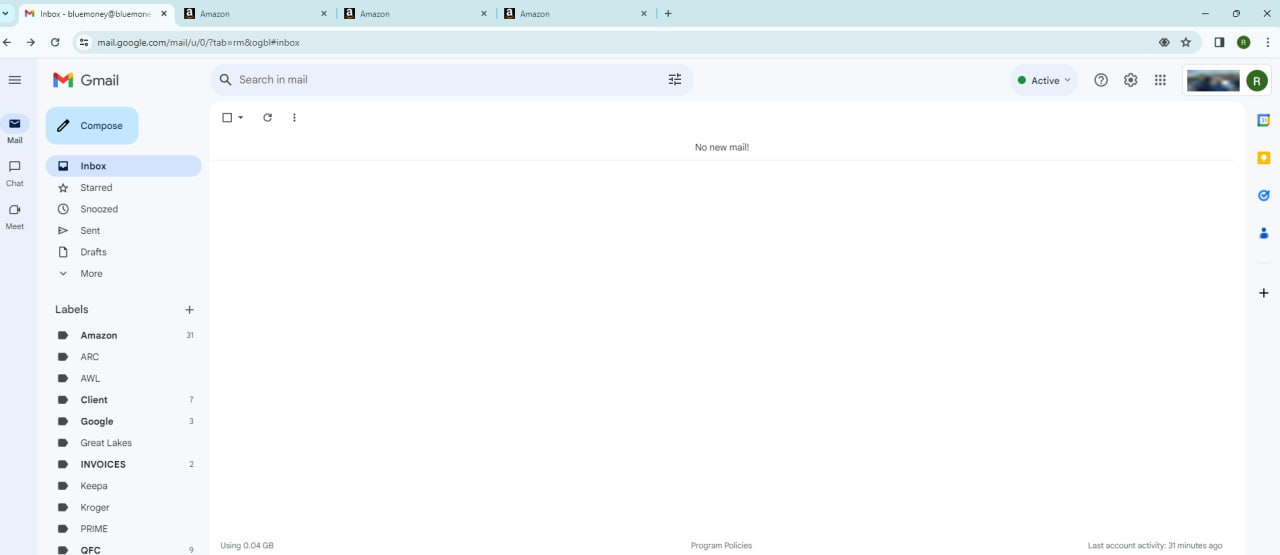Open the Mail section in the left rail
Image resolution: width=1280 pixels, height=555 pixels.
(14, 130)
